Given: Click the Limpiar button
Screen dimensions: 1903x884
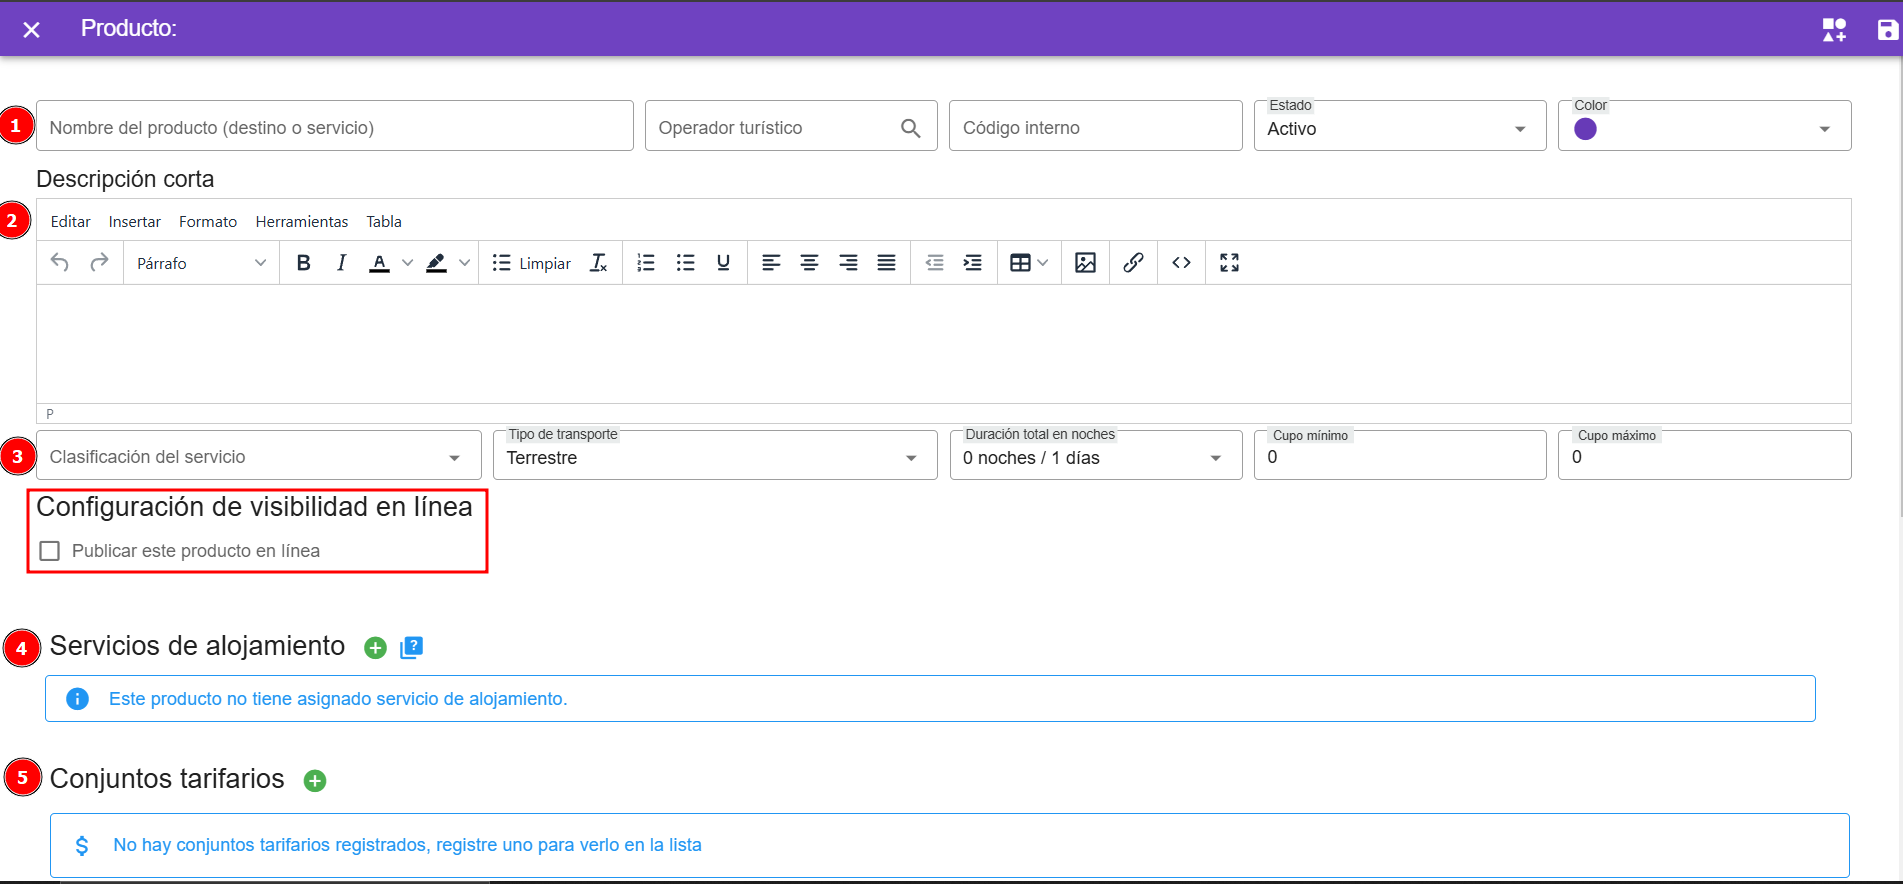Looking at the screenshot, I should pyautogui.click(x=532, y=263).
